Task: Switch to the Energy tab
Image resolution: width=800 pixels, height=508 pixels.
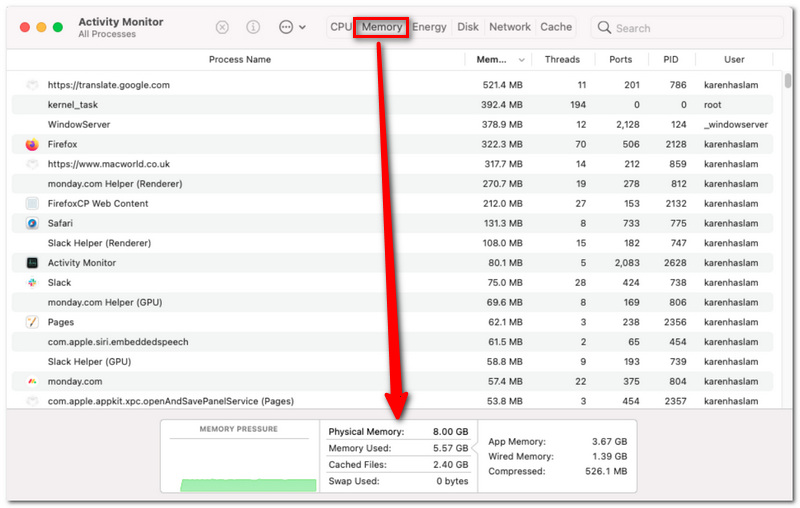Action: [x=429, y=27]
